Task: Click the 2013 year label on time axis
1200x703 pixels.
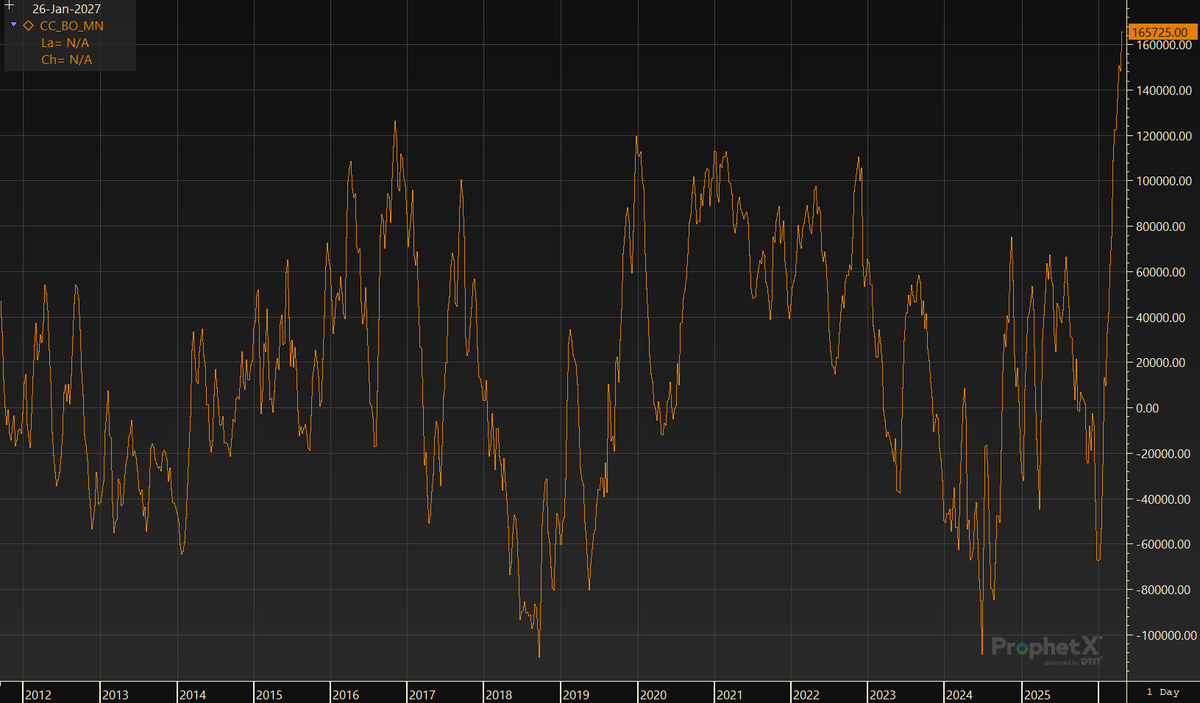Action: [115, 694]
